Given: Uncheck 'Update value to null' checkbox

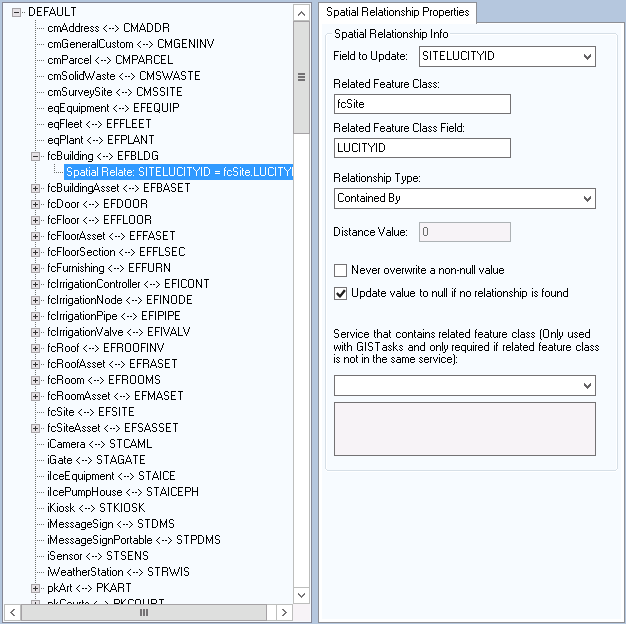Looking at the screenshot, I should pos(341,293).
